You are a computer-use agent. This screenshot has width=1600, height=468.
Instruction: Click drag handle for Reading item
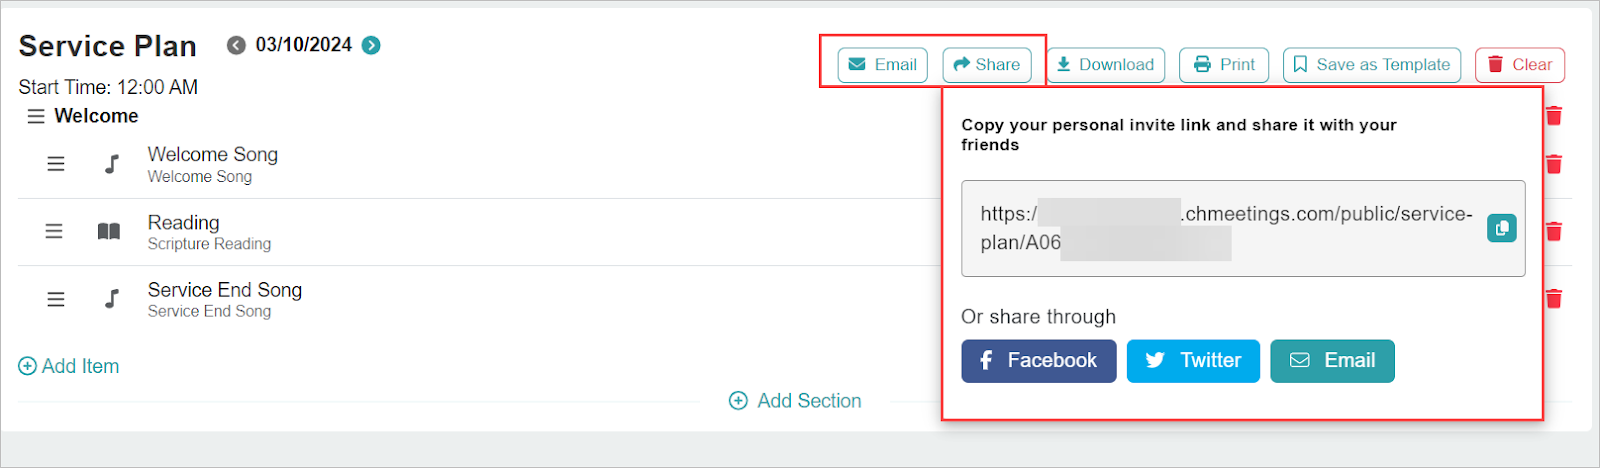coord(54,231)
